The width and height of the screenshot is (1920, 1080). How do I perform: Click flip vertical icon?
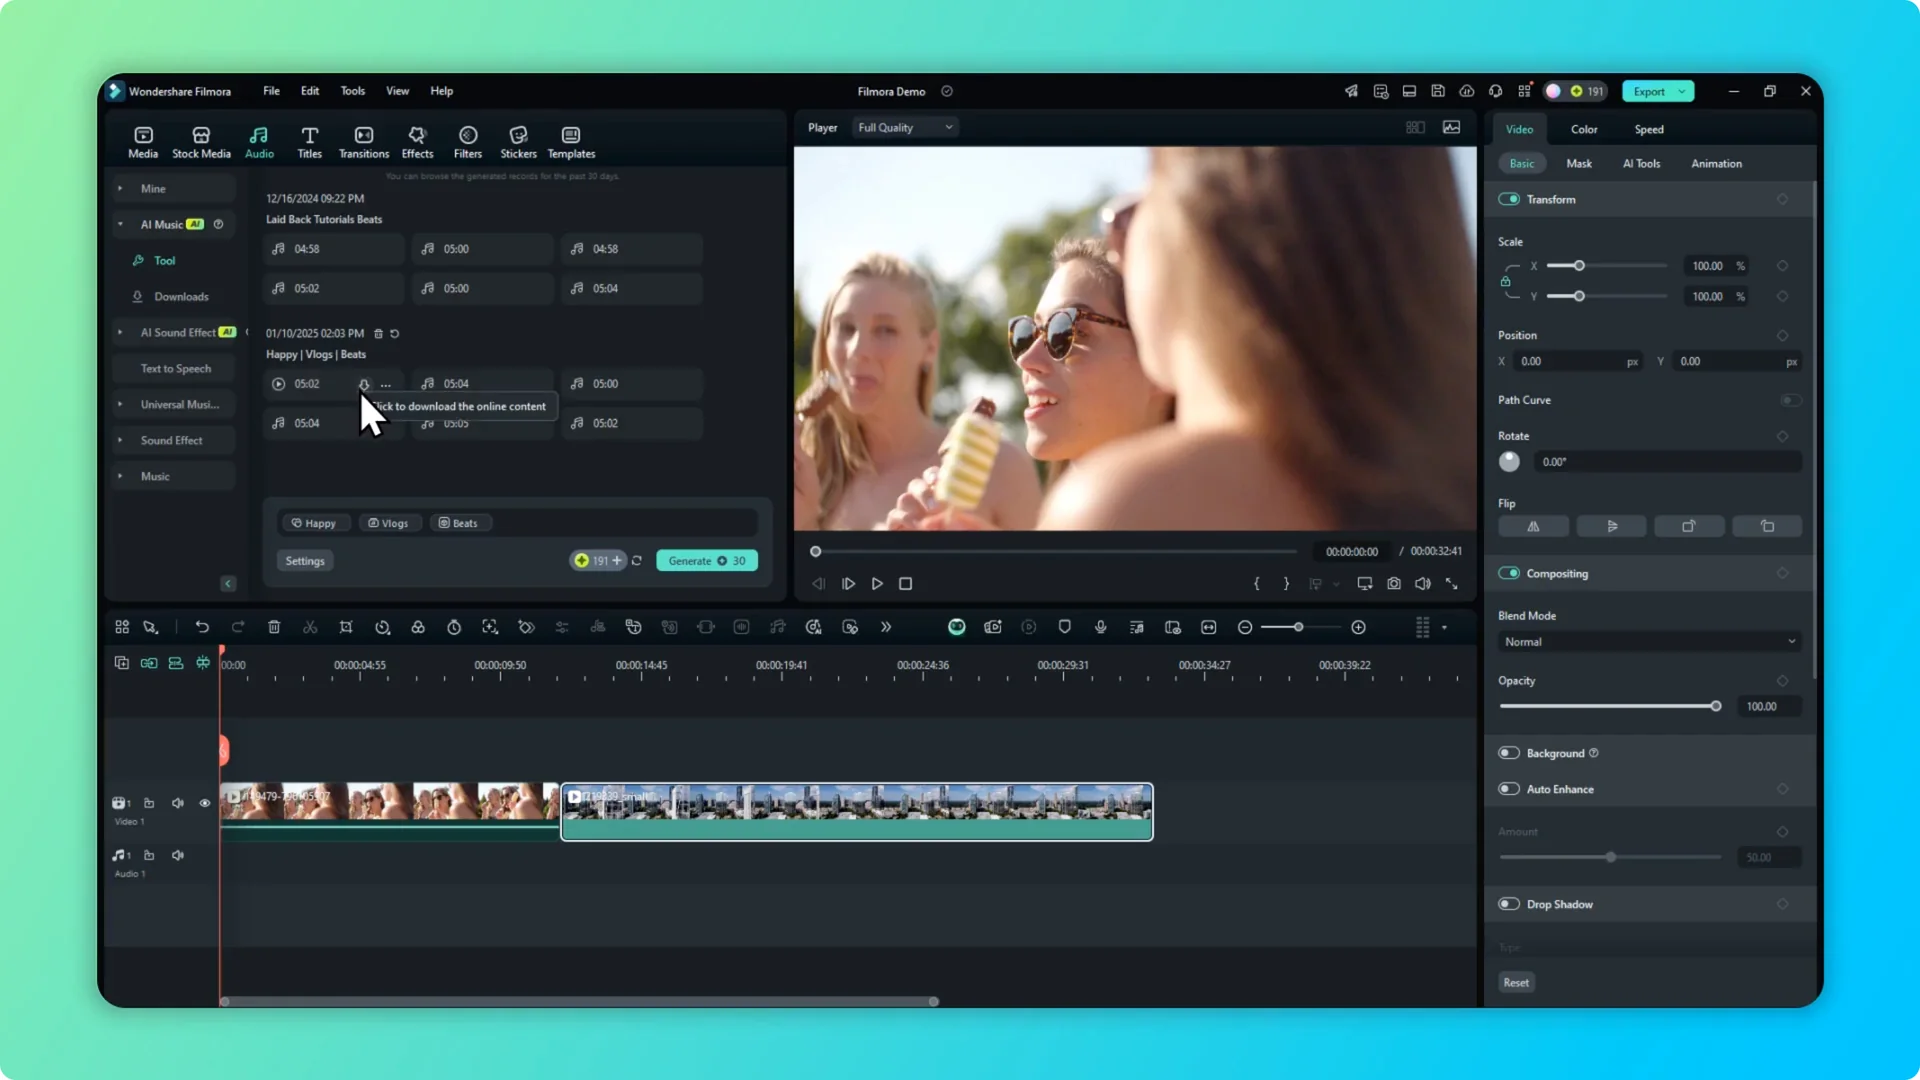point(1611,526)
